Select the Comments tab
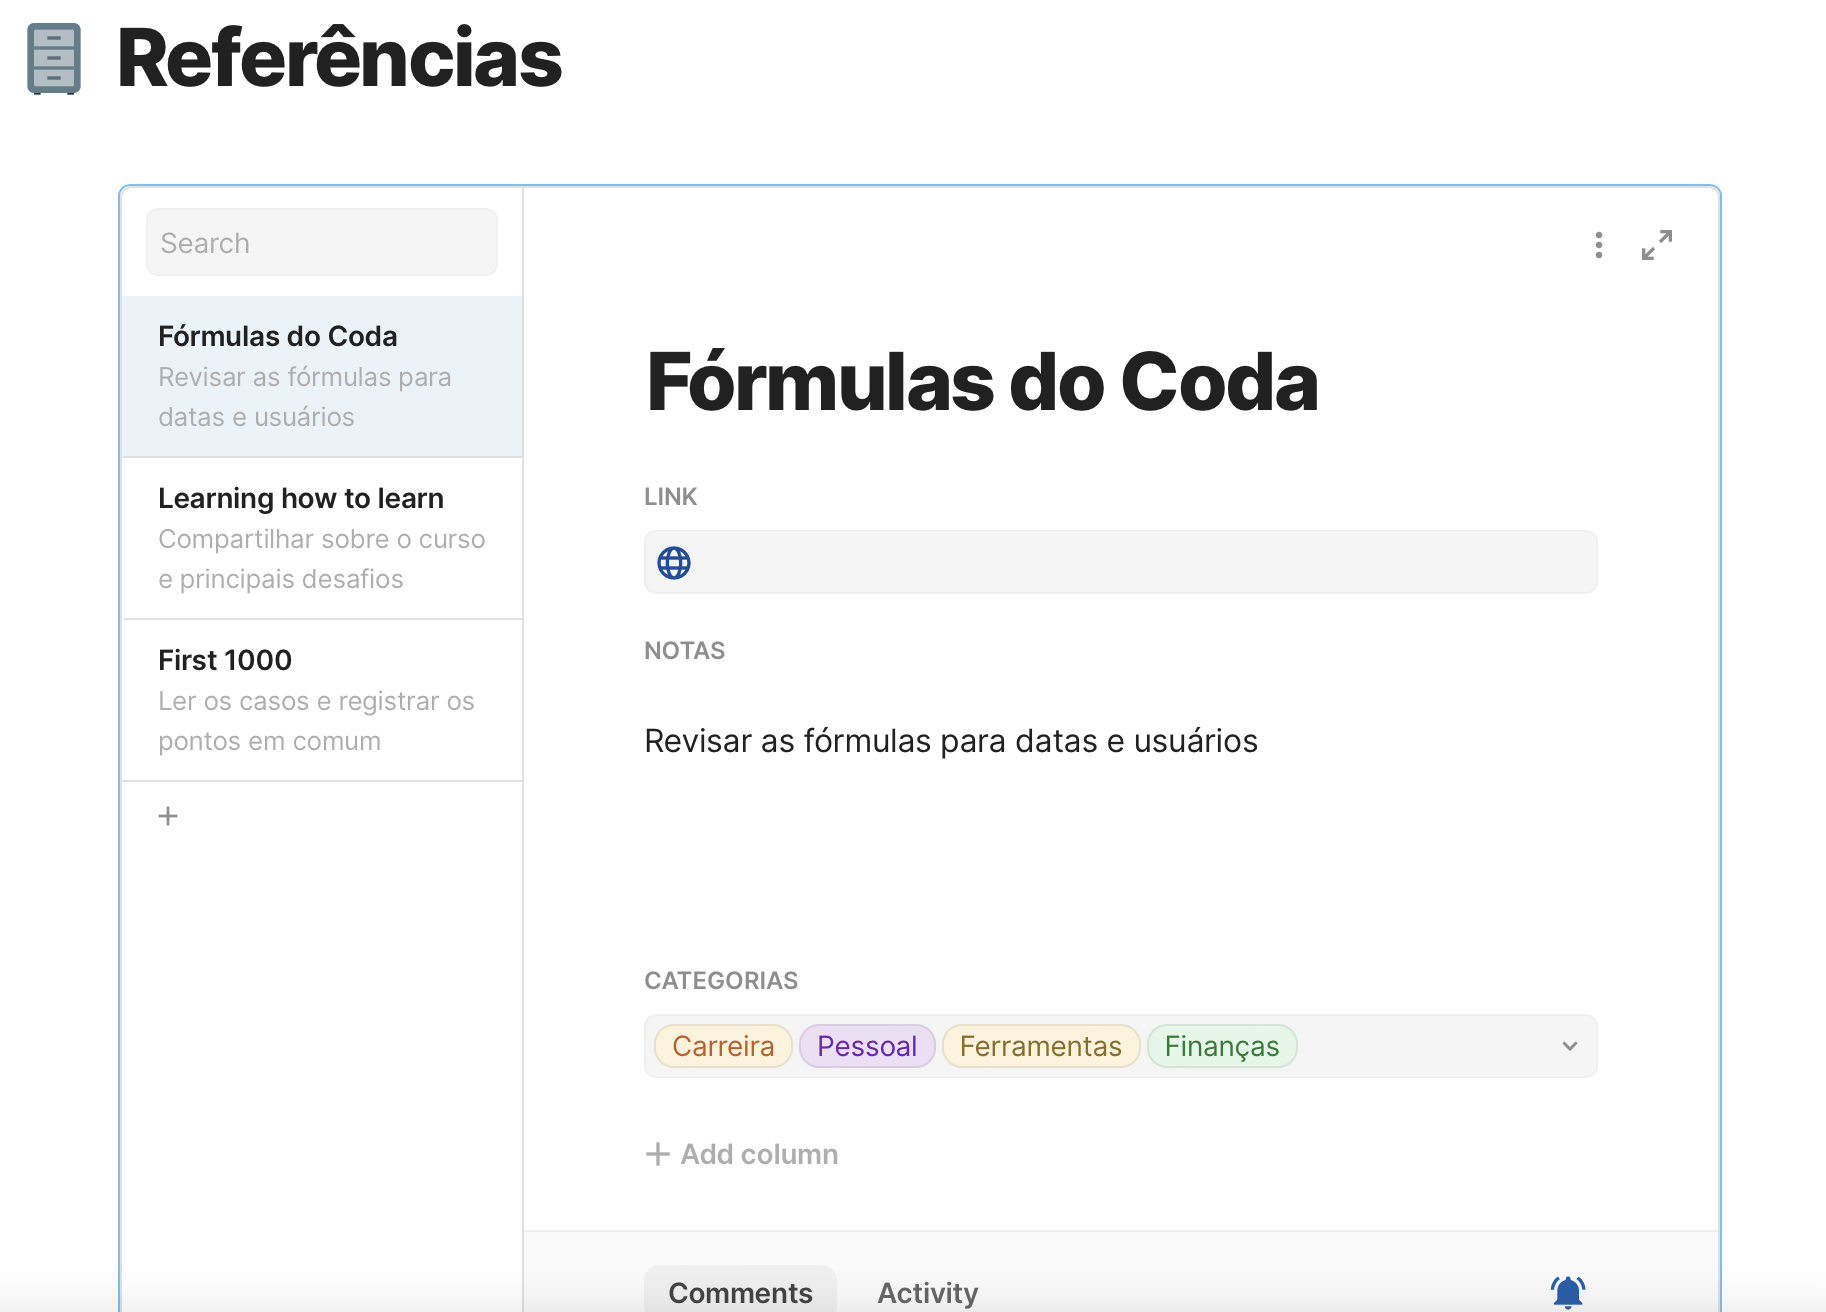This screenshot has width=1826, height=1312. click(739, 1292)
